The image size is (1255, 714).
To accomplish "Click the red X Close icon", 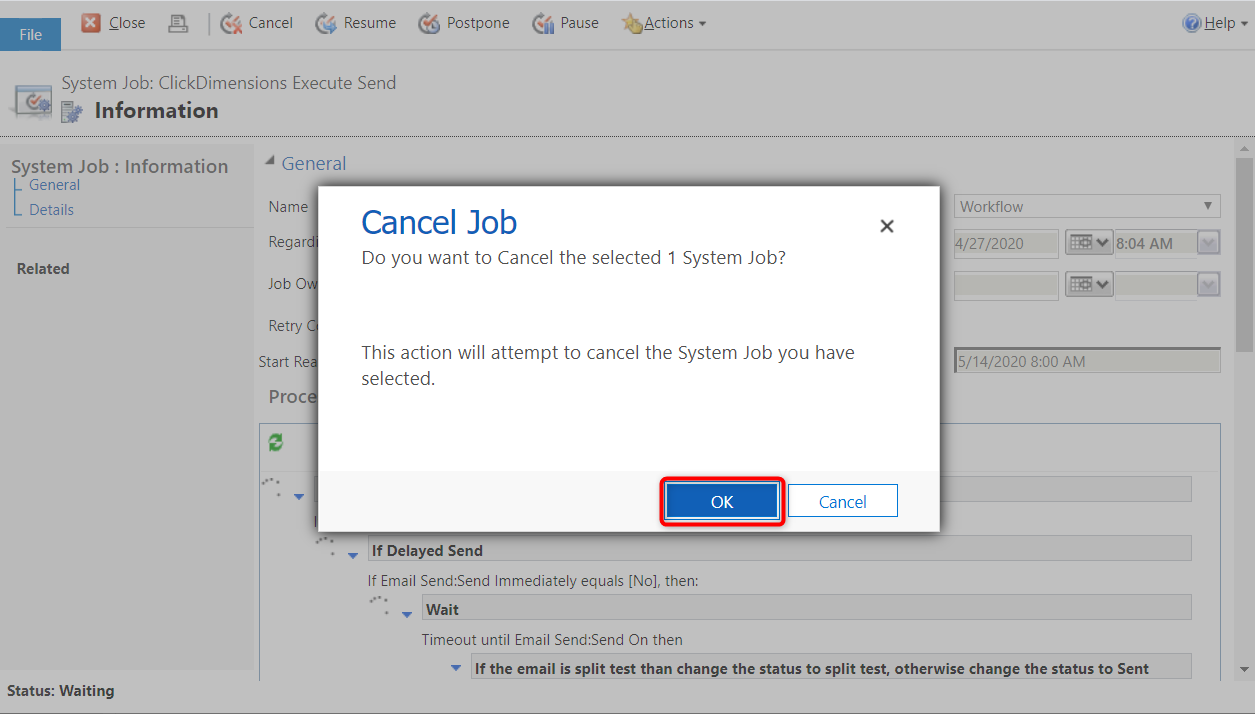I will 89,22.
